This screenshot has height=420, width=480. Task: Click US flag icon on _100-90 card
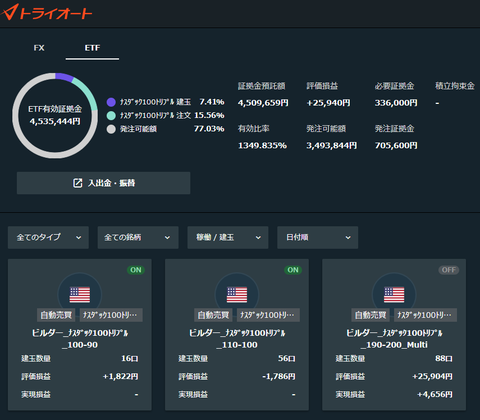tap(80, 295)
